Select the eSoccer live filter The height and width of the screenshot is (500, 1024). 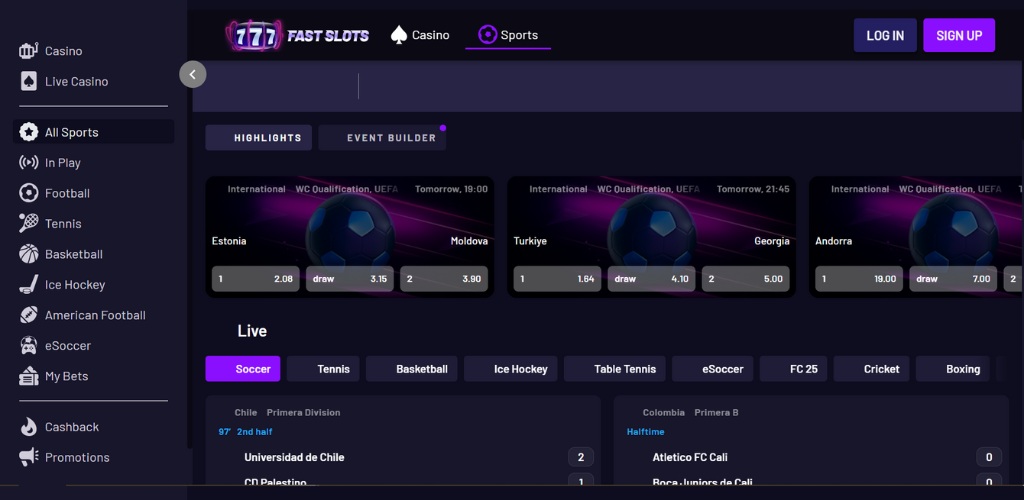point(712,369)
